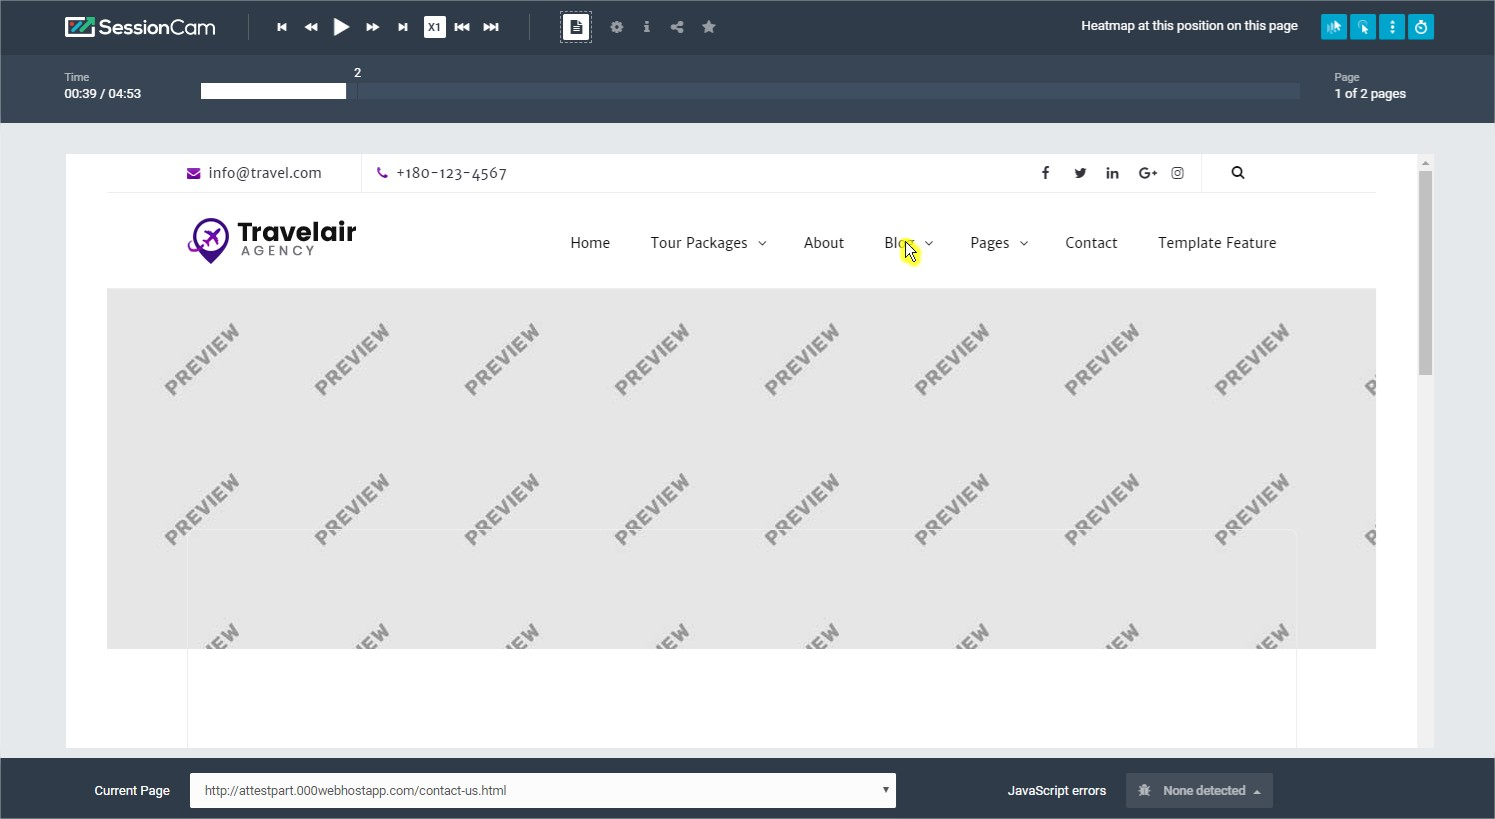Play the session recording

click(x=341, y=27)
